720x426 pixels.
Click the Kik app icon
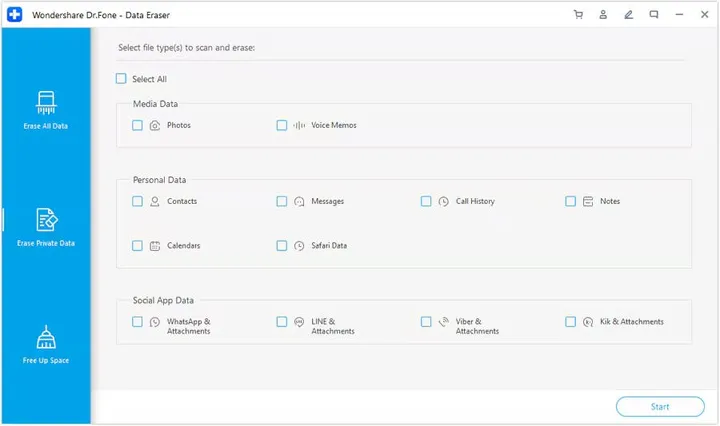pos(588,322)
